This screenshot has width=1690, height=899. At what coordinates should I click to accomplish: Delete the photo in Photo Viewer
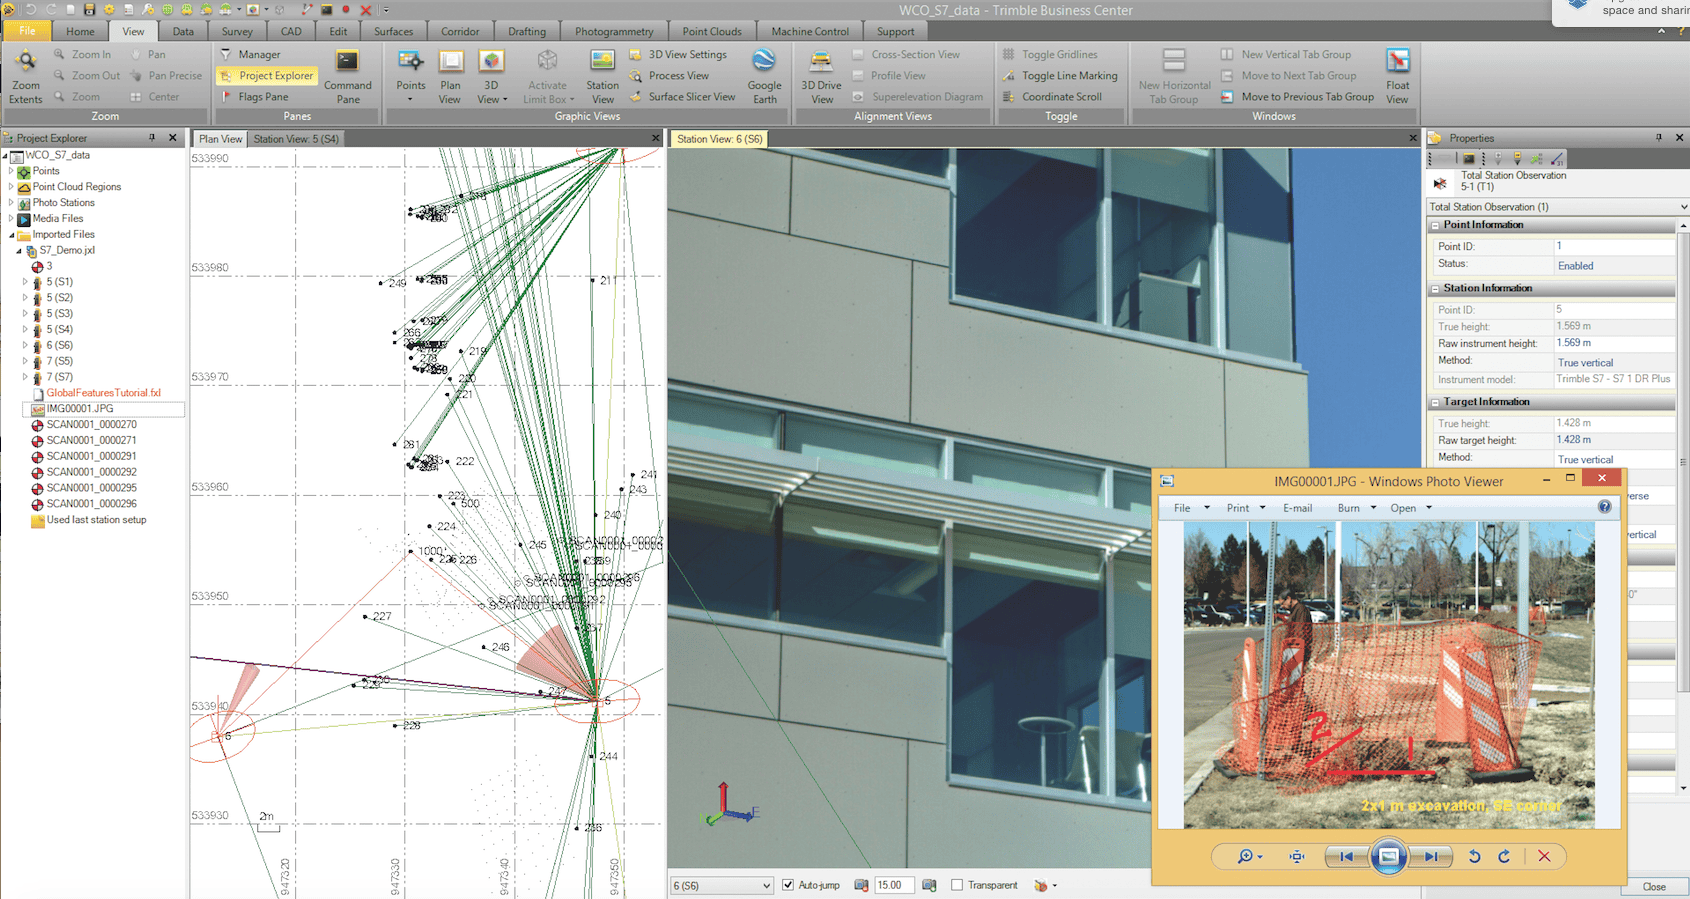pyautogui.click(x=1544, y=856)
